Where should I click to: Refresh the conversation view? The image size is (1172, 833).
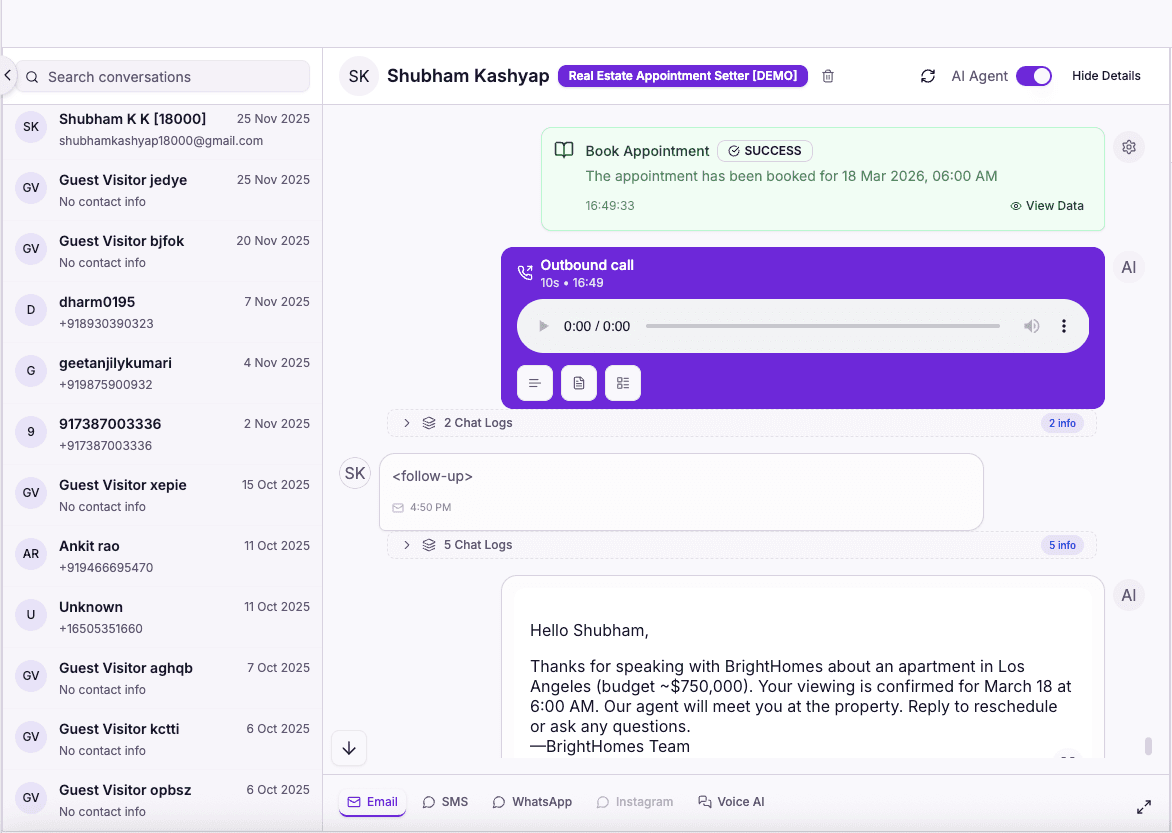(928, 75)
